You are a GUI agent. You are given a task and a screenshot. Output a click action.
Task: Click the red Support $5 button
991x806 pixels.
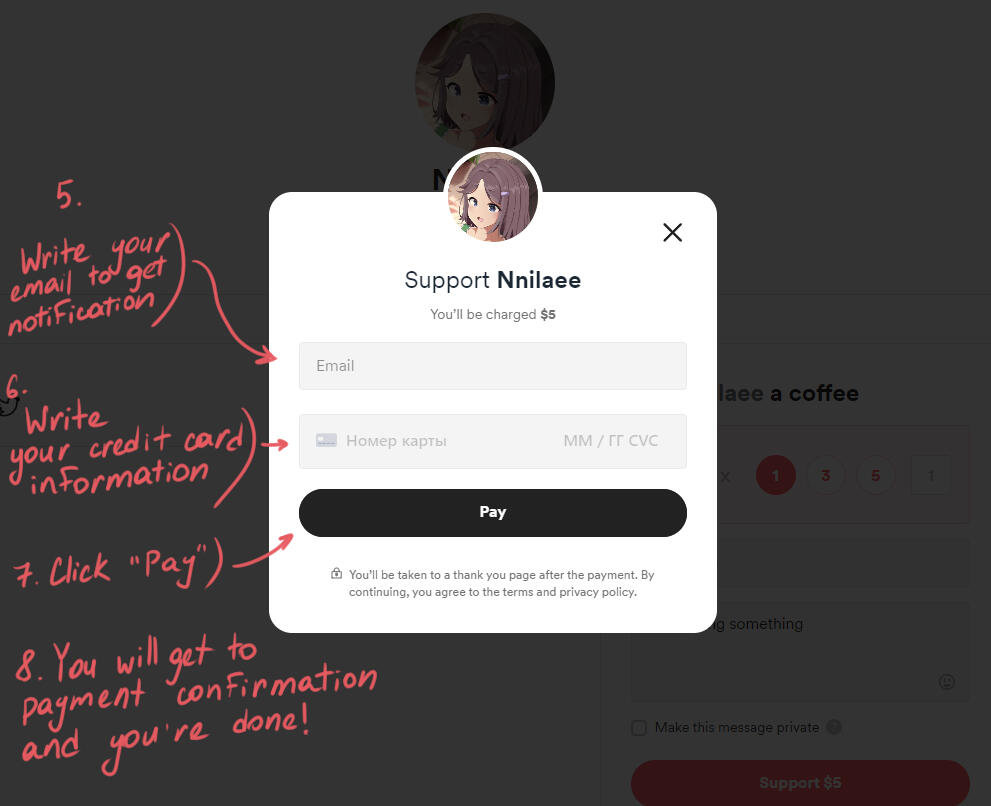tap(799, 783)
